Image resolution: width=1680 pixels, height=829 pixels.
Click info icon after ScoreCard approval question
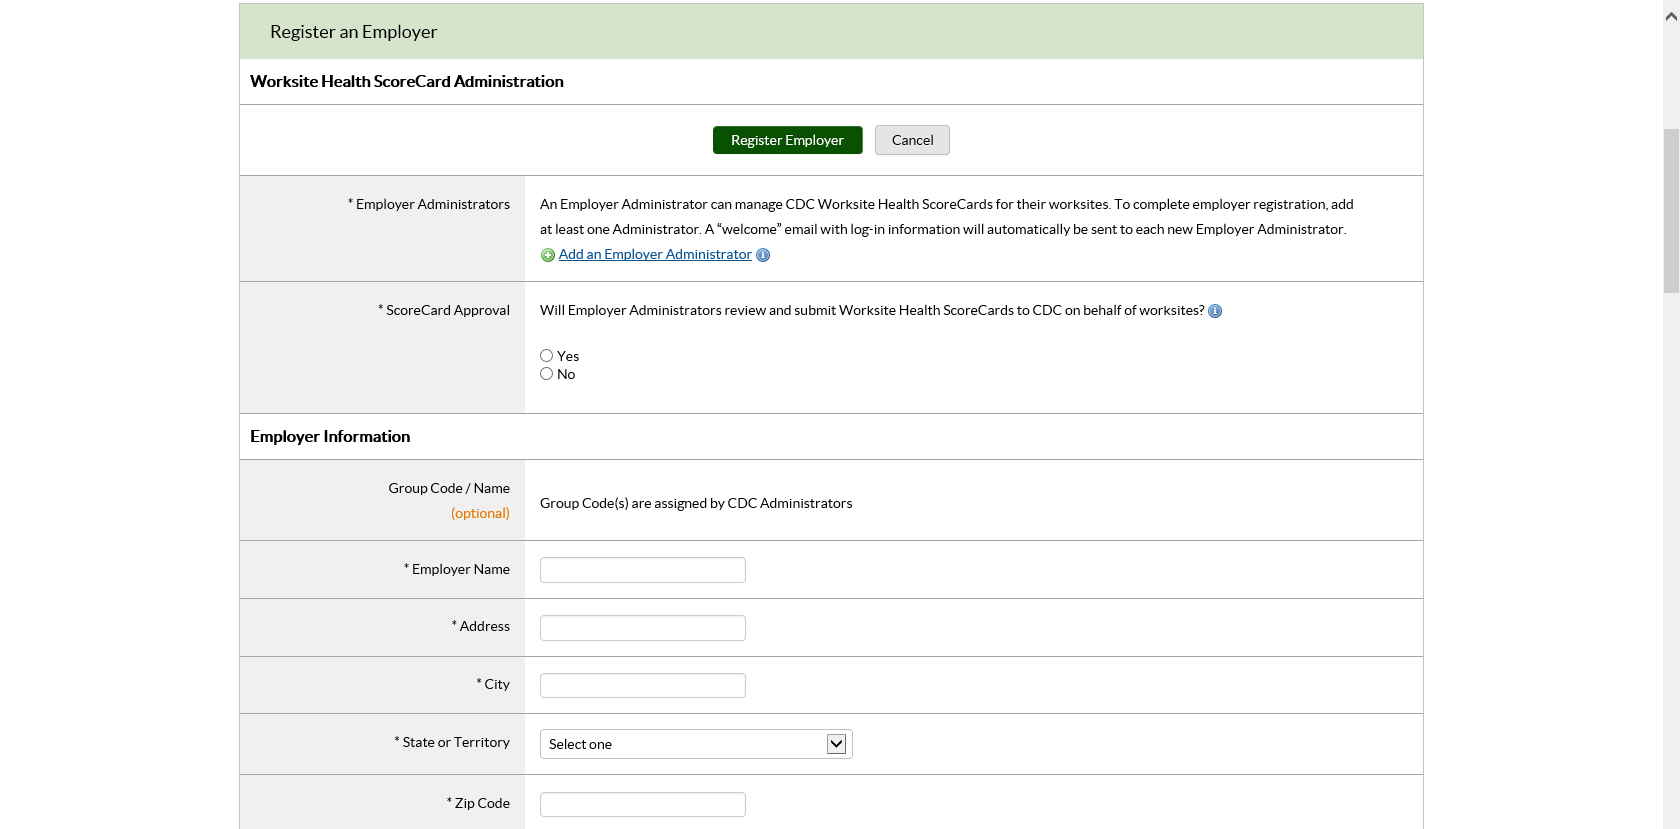(x=1215, y=311)
